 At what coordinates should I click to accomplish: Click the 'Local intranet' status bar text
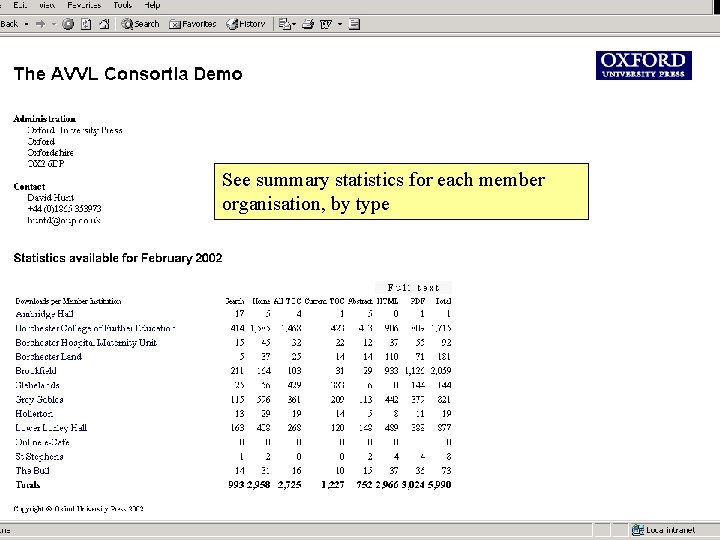[x=670, y=530]
